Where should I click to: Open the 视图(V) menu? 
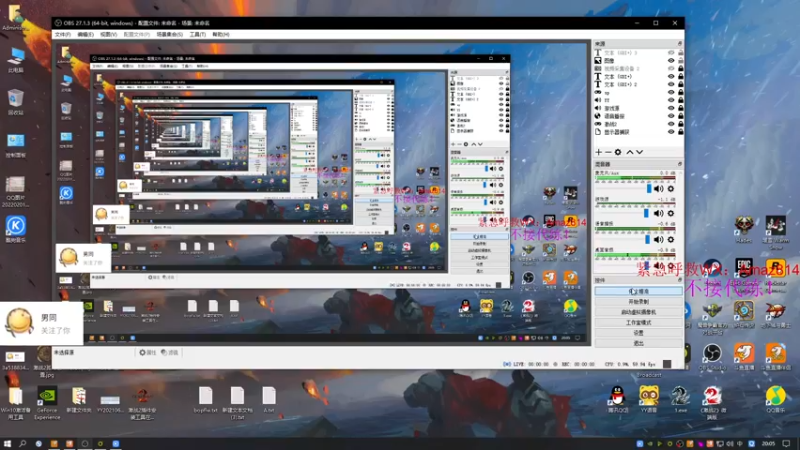[109, 35]
